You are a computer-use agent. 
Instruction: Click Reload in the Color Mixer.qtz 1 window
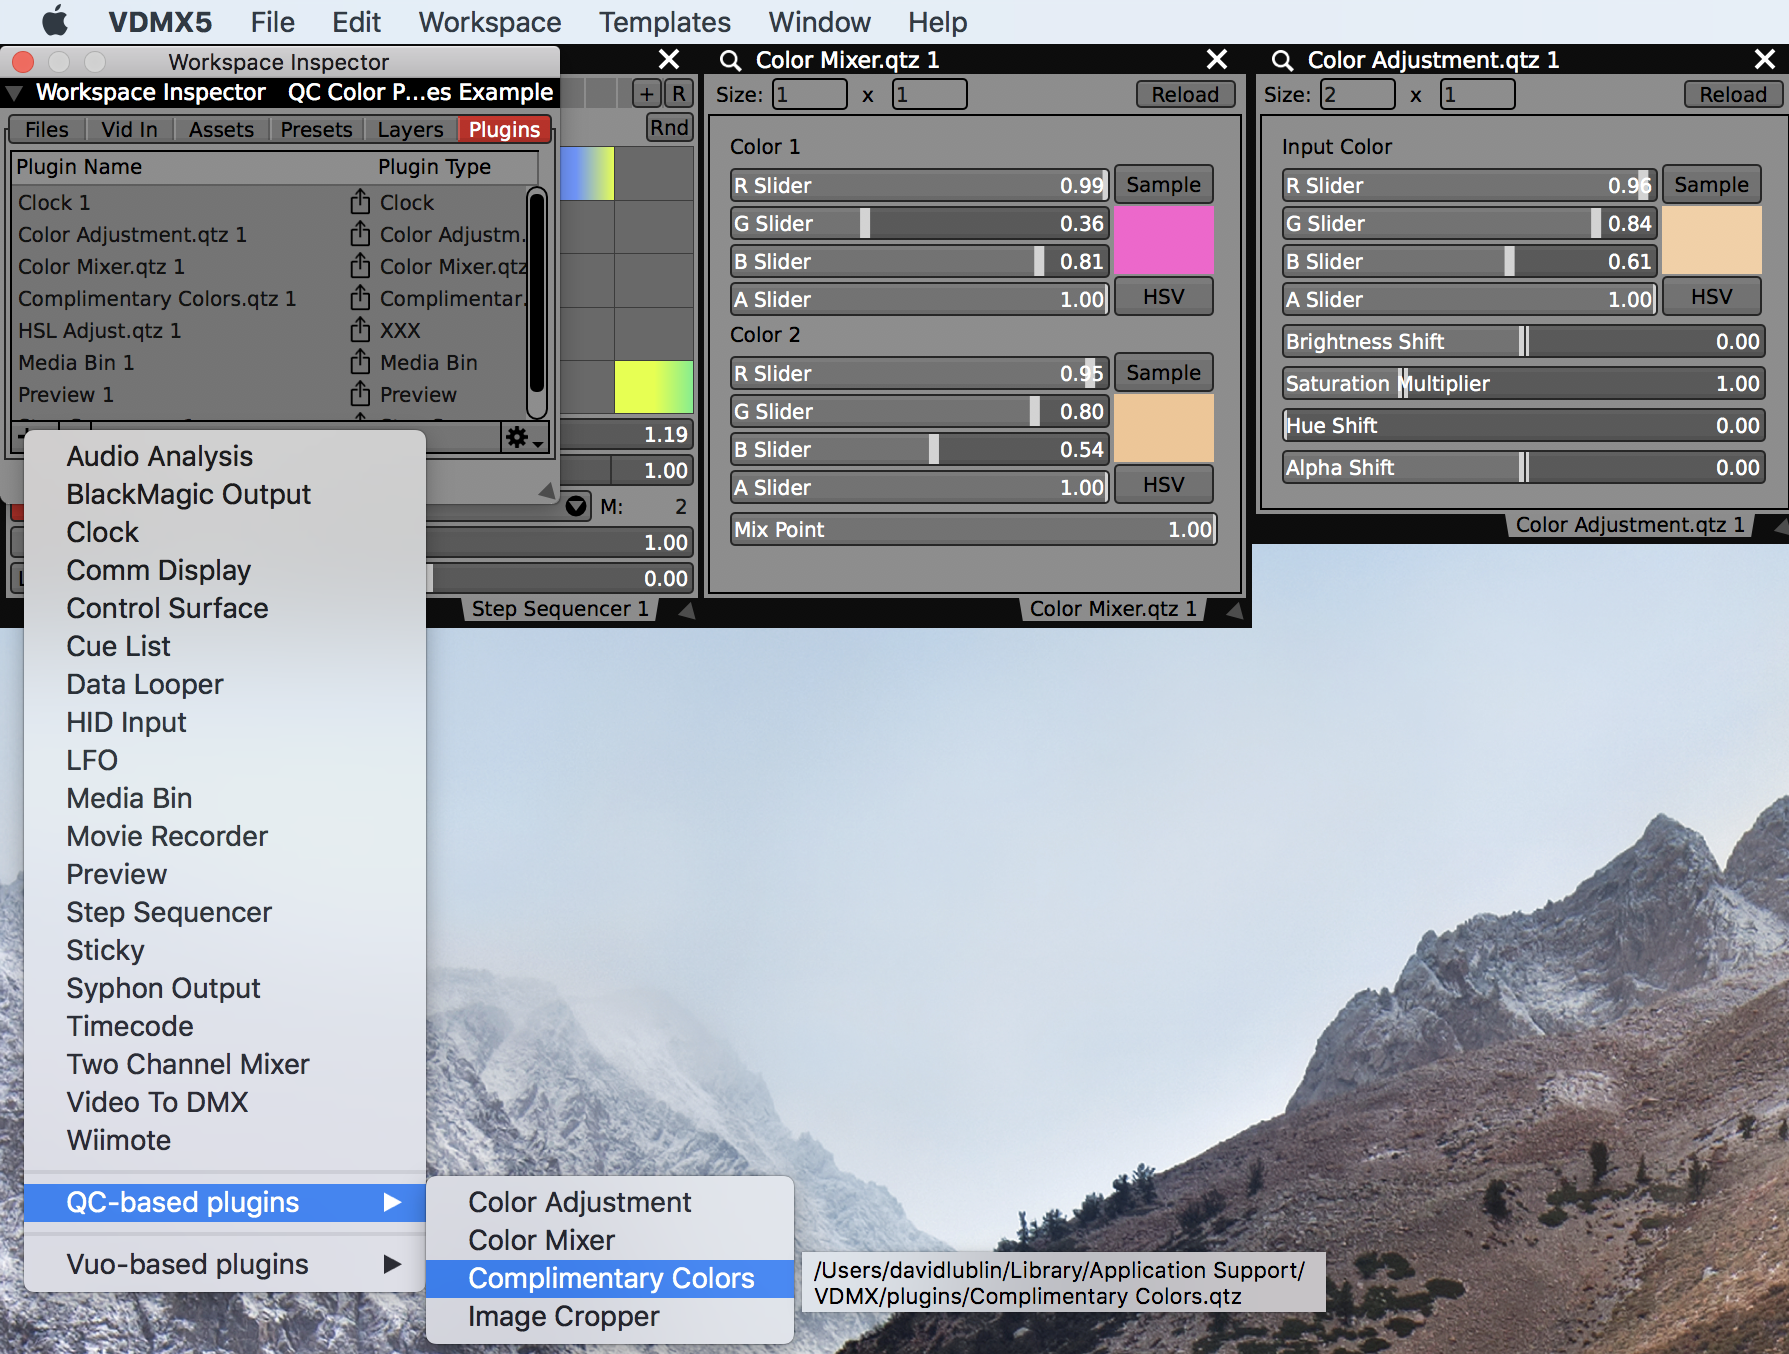coord(1185,94)
